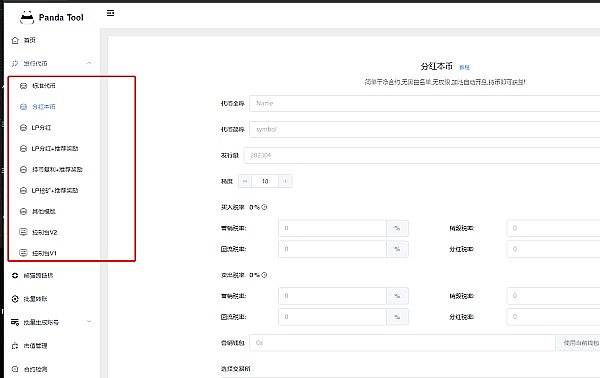The width and height of the screenshot is (600, 378).
Task: Click the info icon beside 卖出税率 0%
Action: [264, 275]
